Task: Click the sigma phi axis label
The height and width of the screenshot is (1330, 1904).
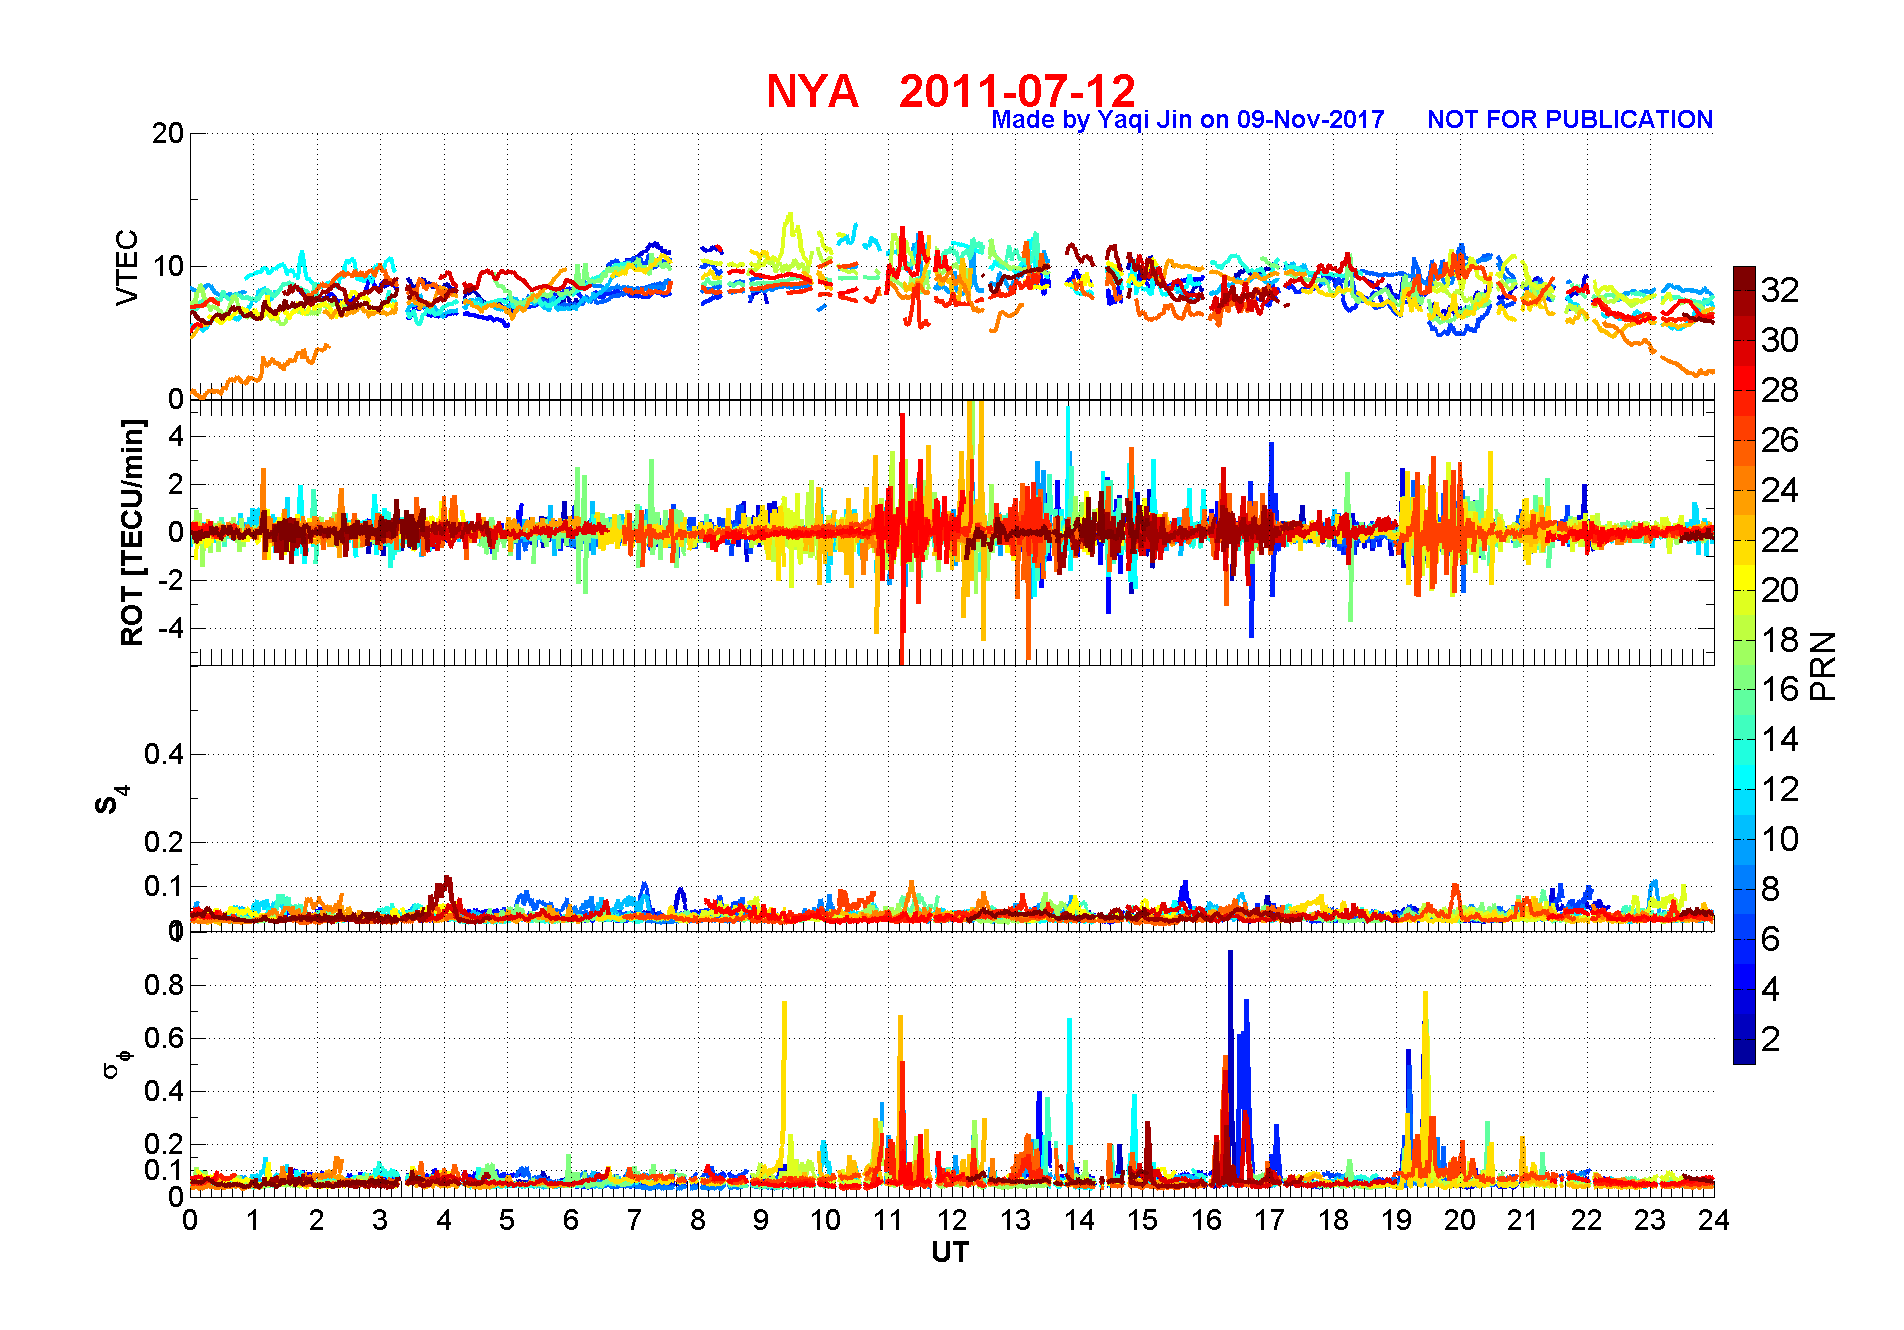Action: (x=117, y=1063)
